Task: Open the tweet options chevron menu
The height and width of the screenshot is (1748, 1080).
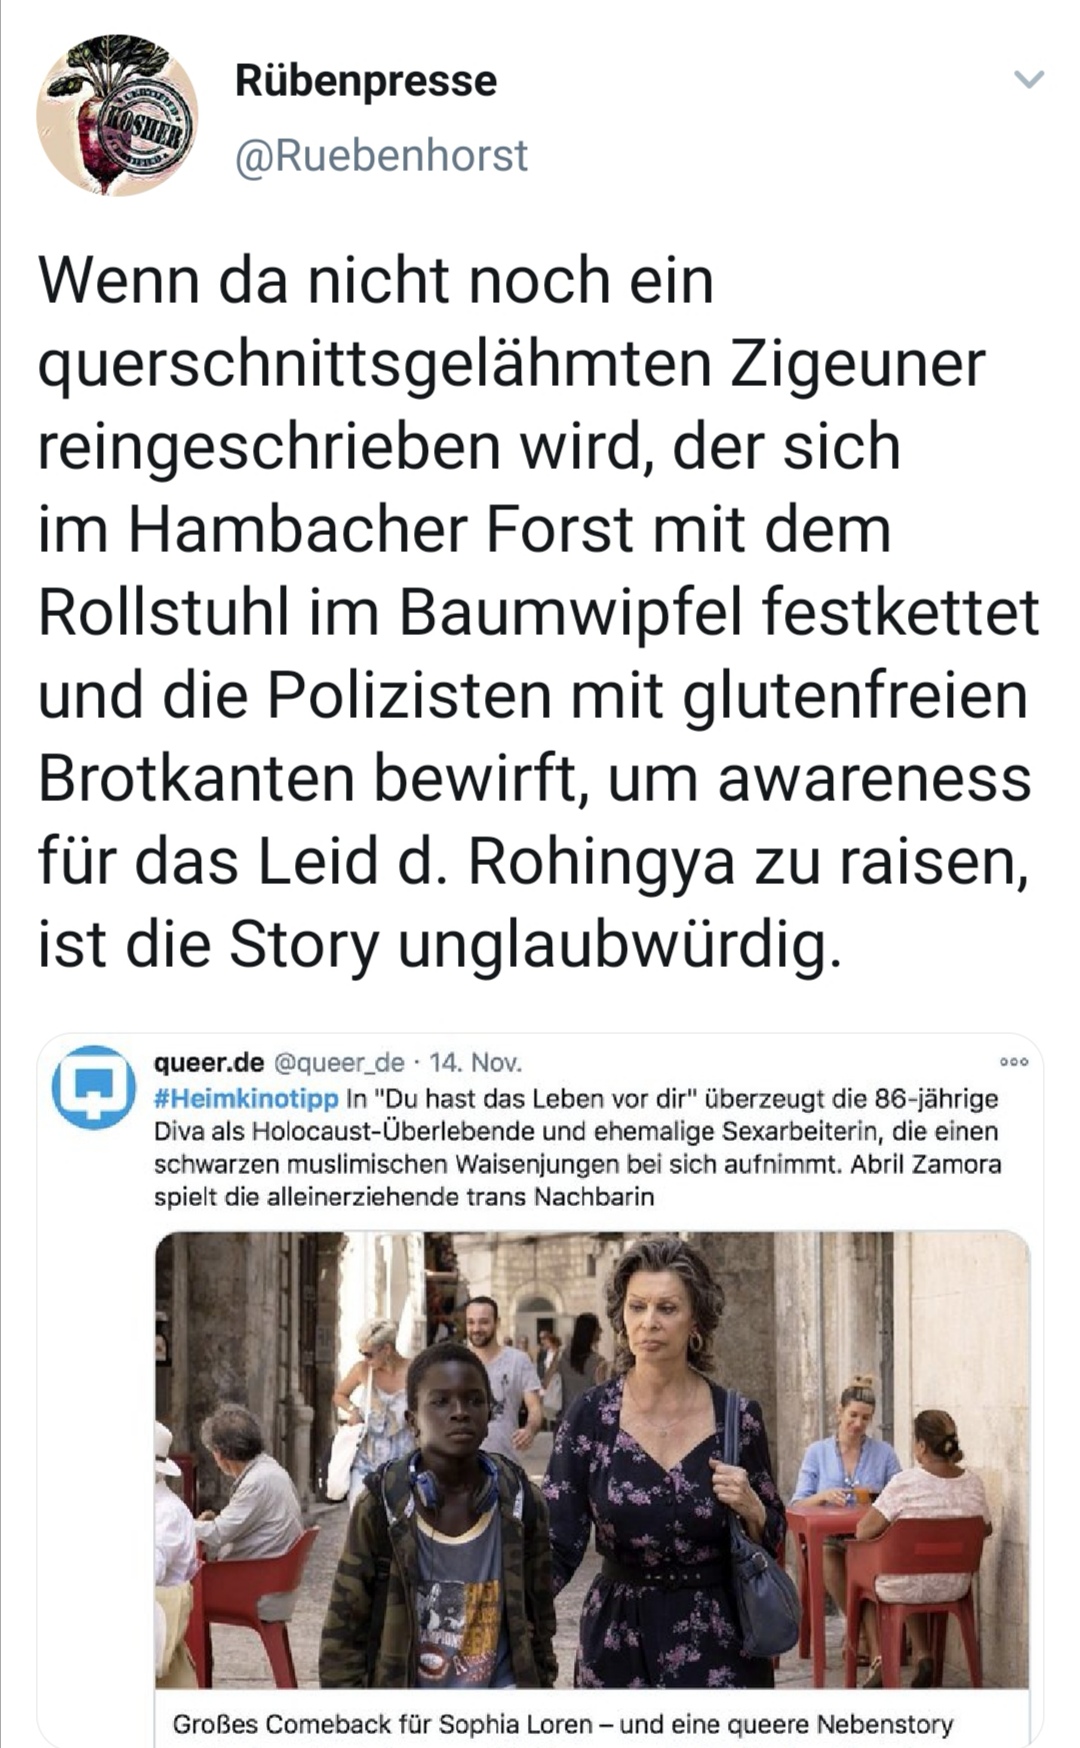Action: 1029,80
